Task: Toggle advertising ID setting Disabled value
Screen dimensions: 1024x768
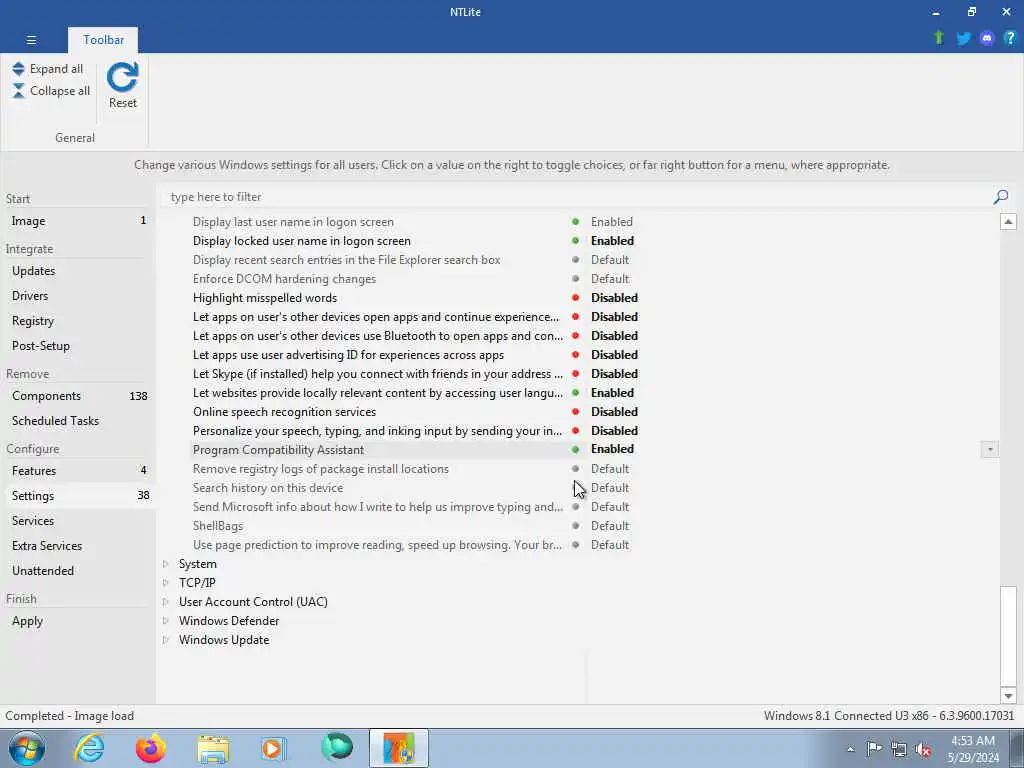Action: pos(614,355)
